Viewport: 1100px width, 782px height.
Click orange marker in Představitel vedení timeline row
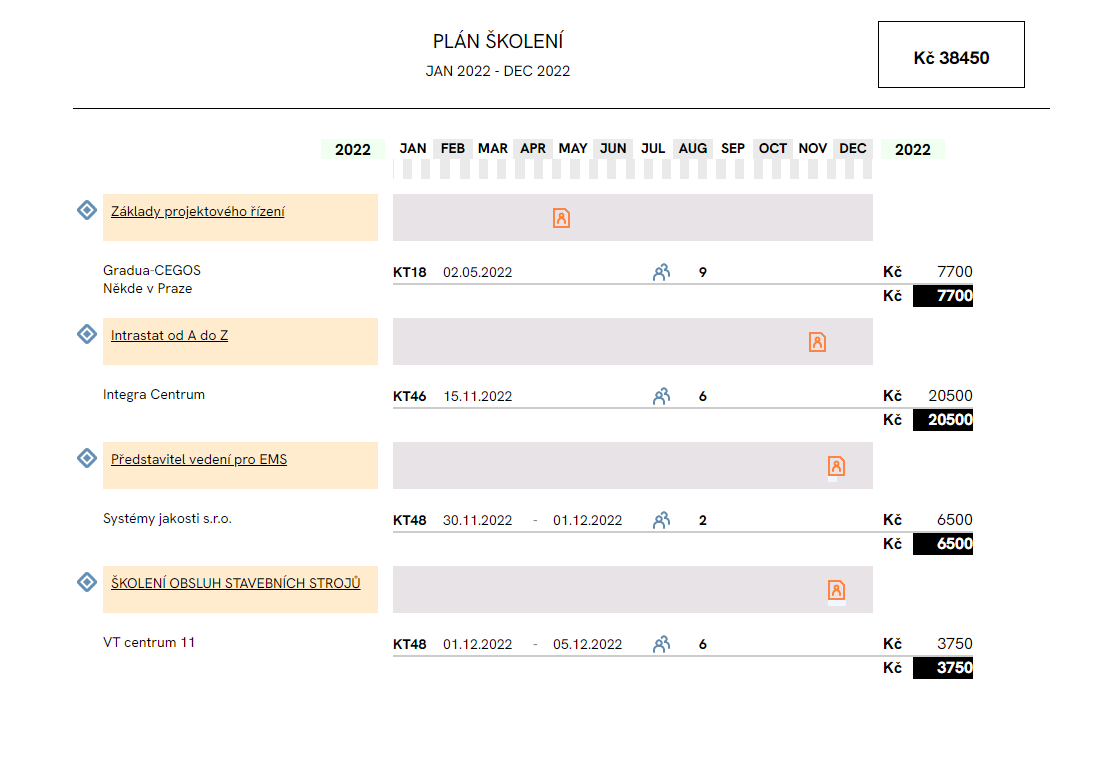coord(836,466)
